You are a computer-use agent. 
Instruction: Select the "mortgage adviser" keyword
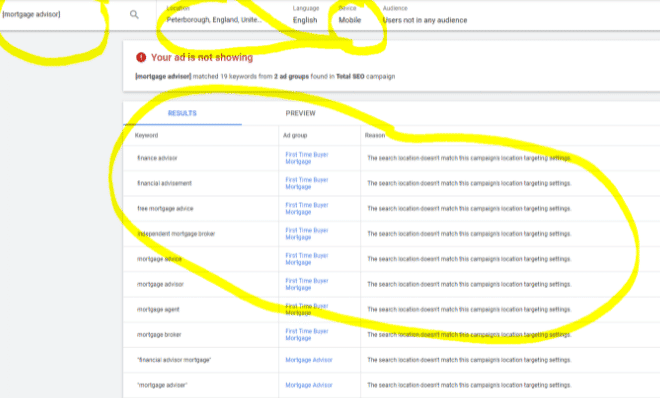162,385
